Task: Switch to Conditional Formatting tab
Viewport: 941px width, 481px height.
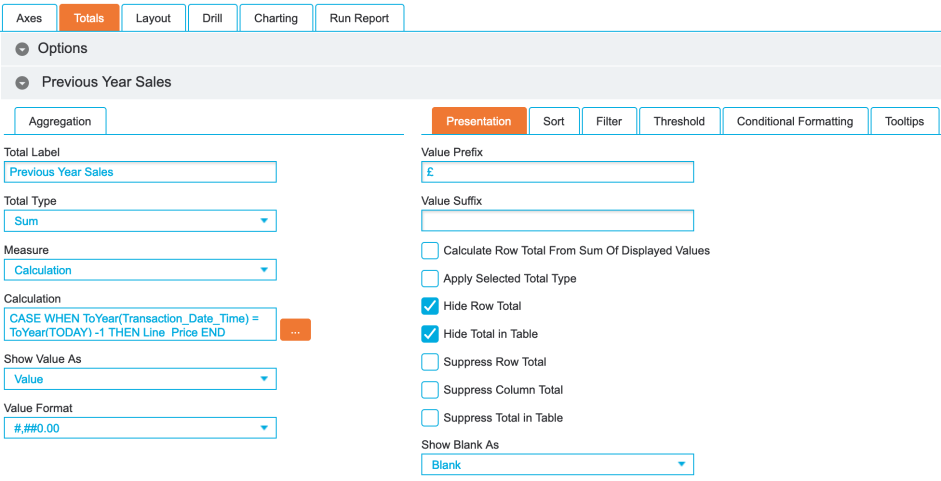Action: click(794, 121)
